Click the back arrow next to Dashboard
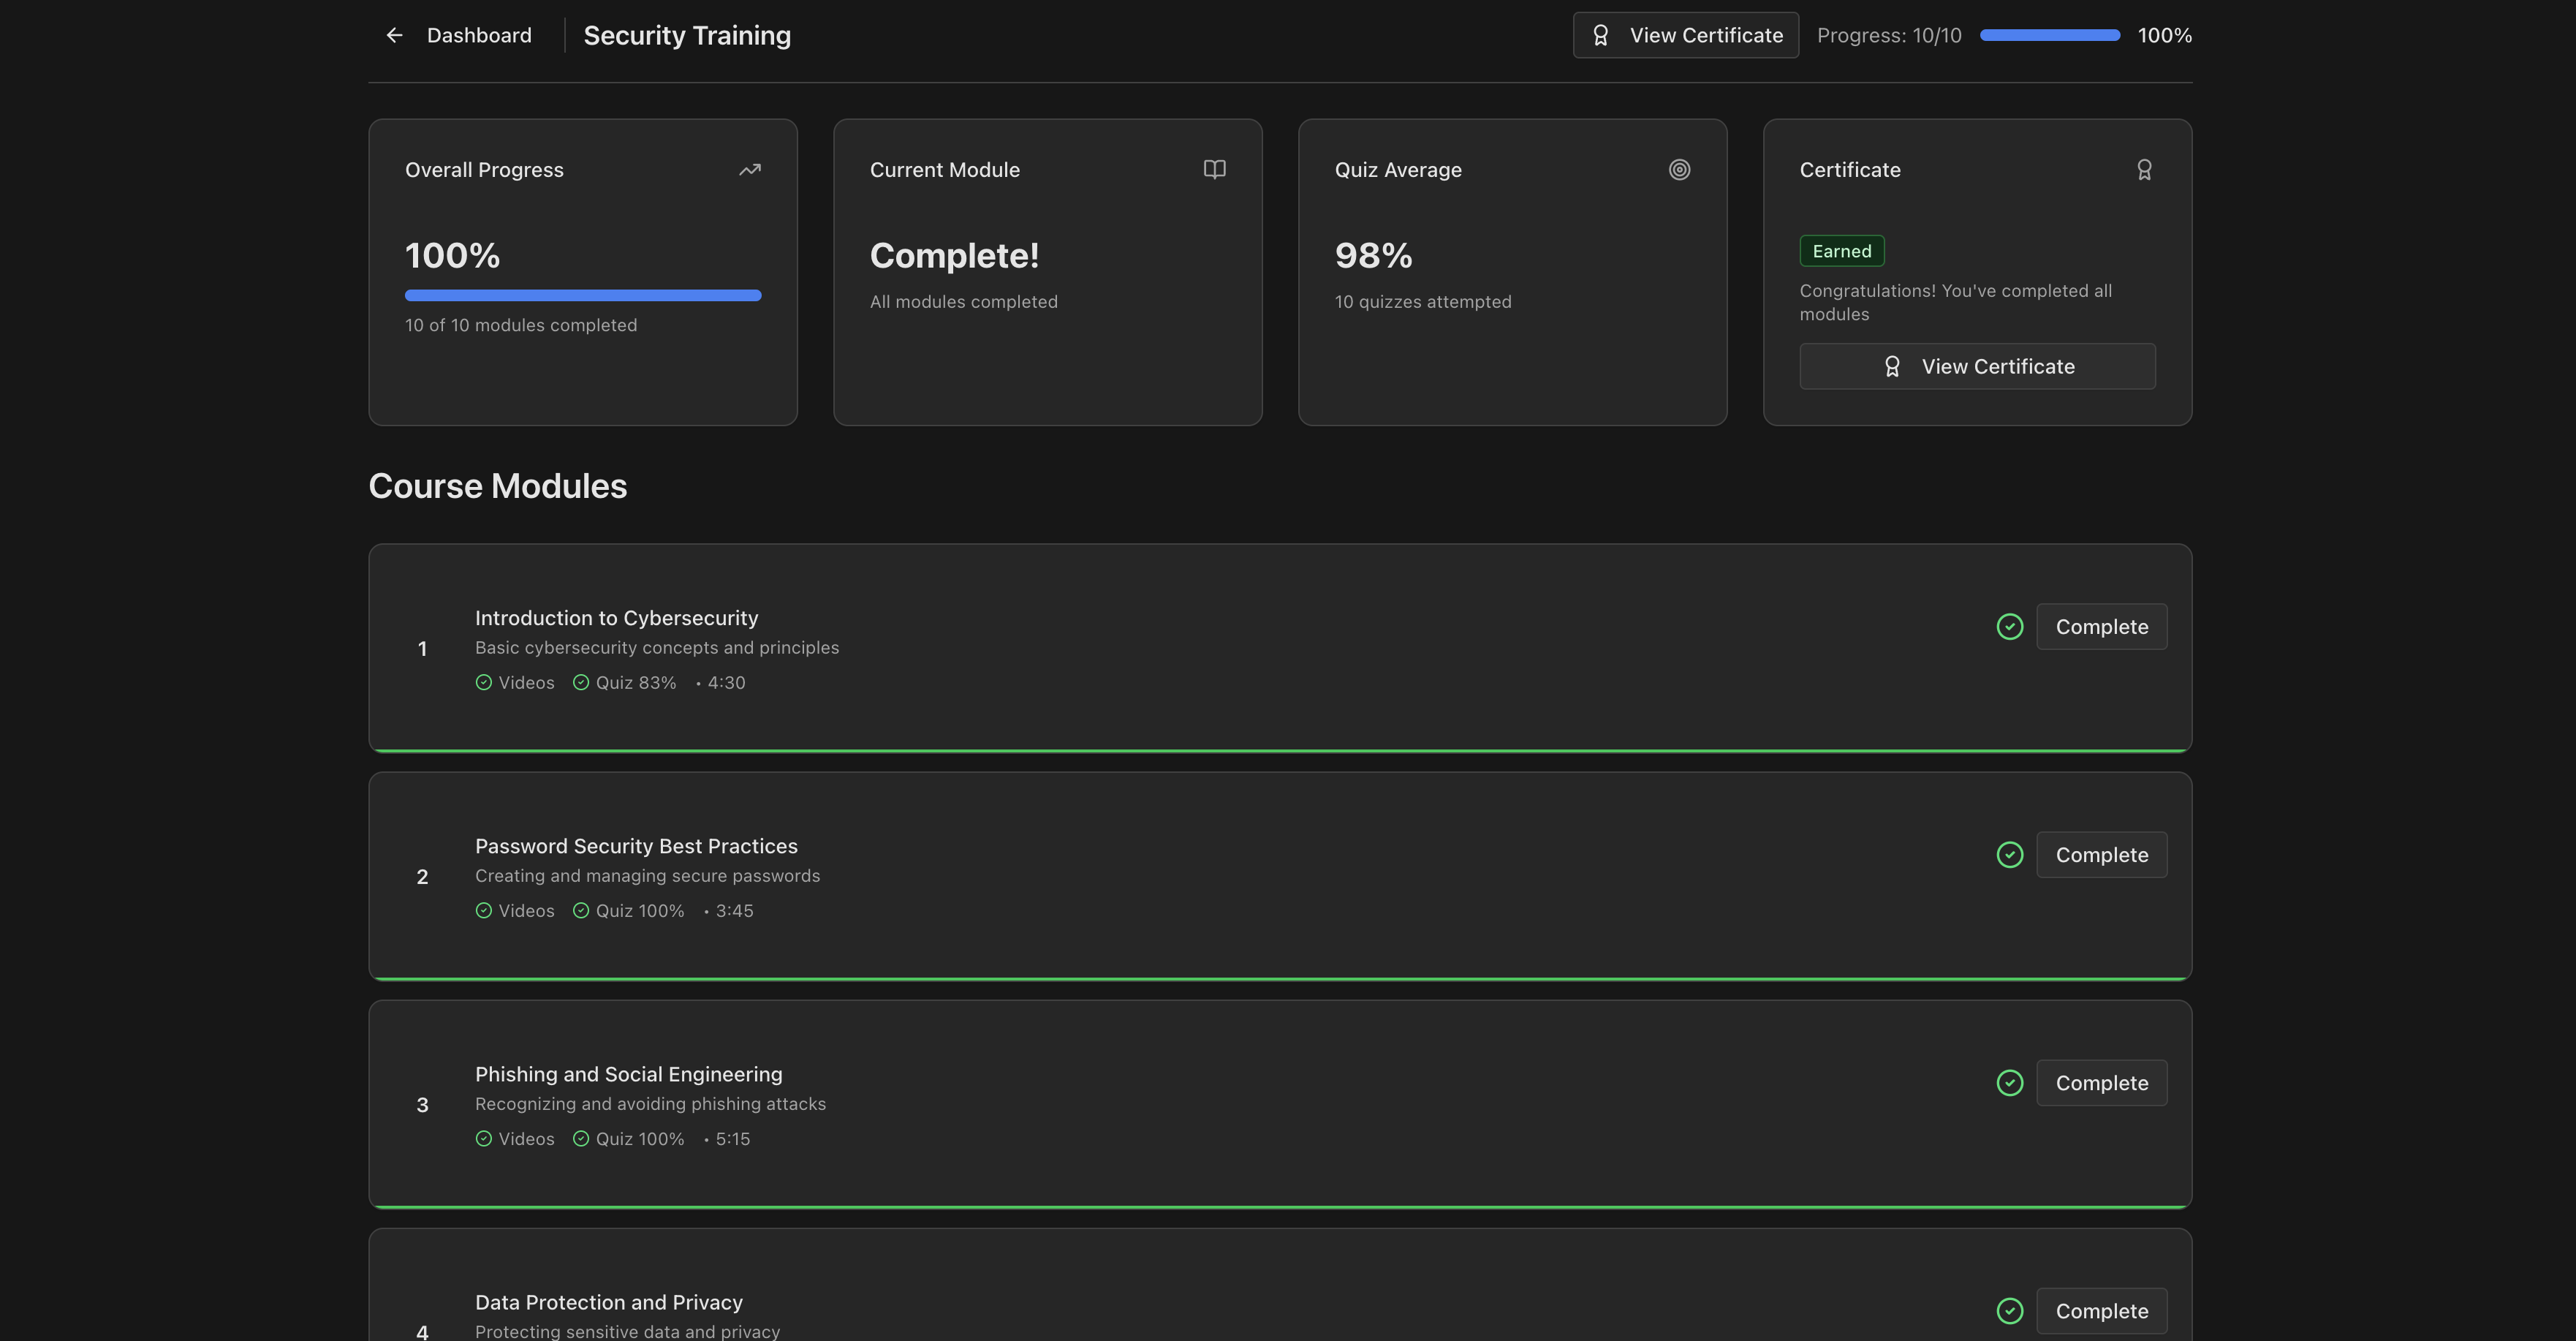The width and height of the screenshot is (2576, 1341). click(394, 35)
